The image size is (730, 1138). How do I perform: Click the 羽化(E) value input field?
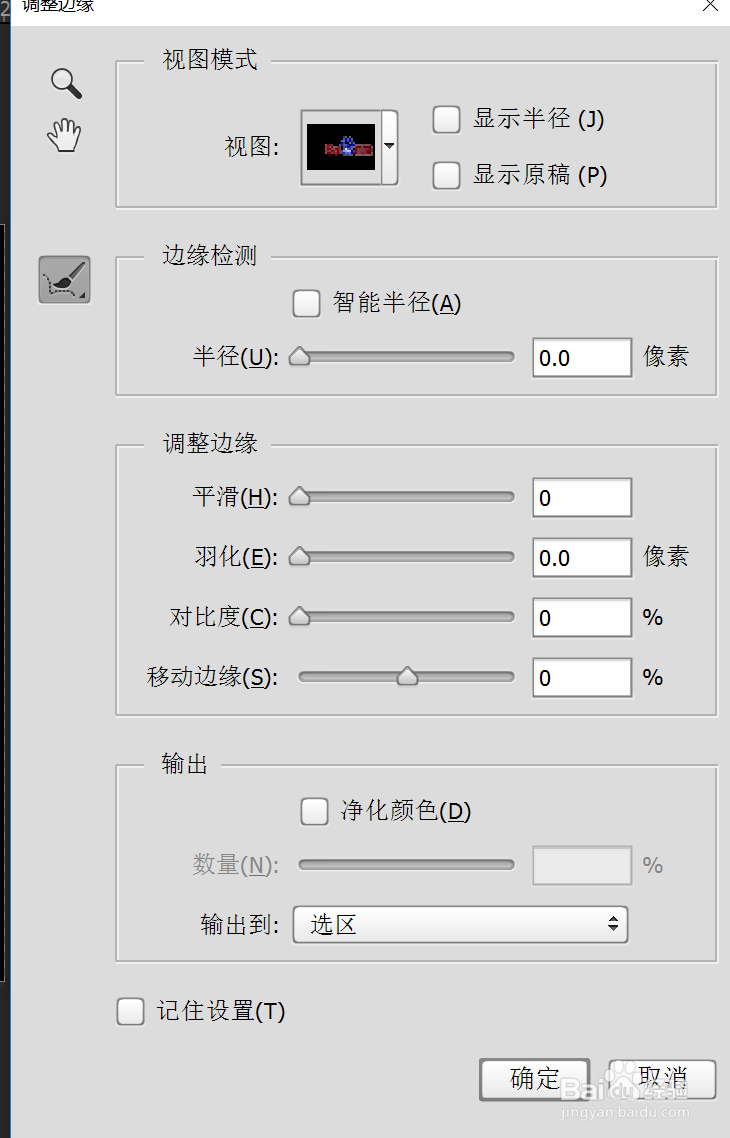(x=582, y=557)
